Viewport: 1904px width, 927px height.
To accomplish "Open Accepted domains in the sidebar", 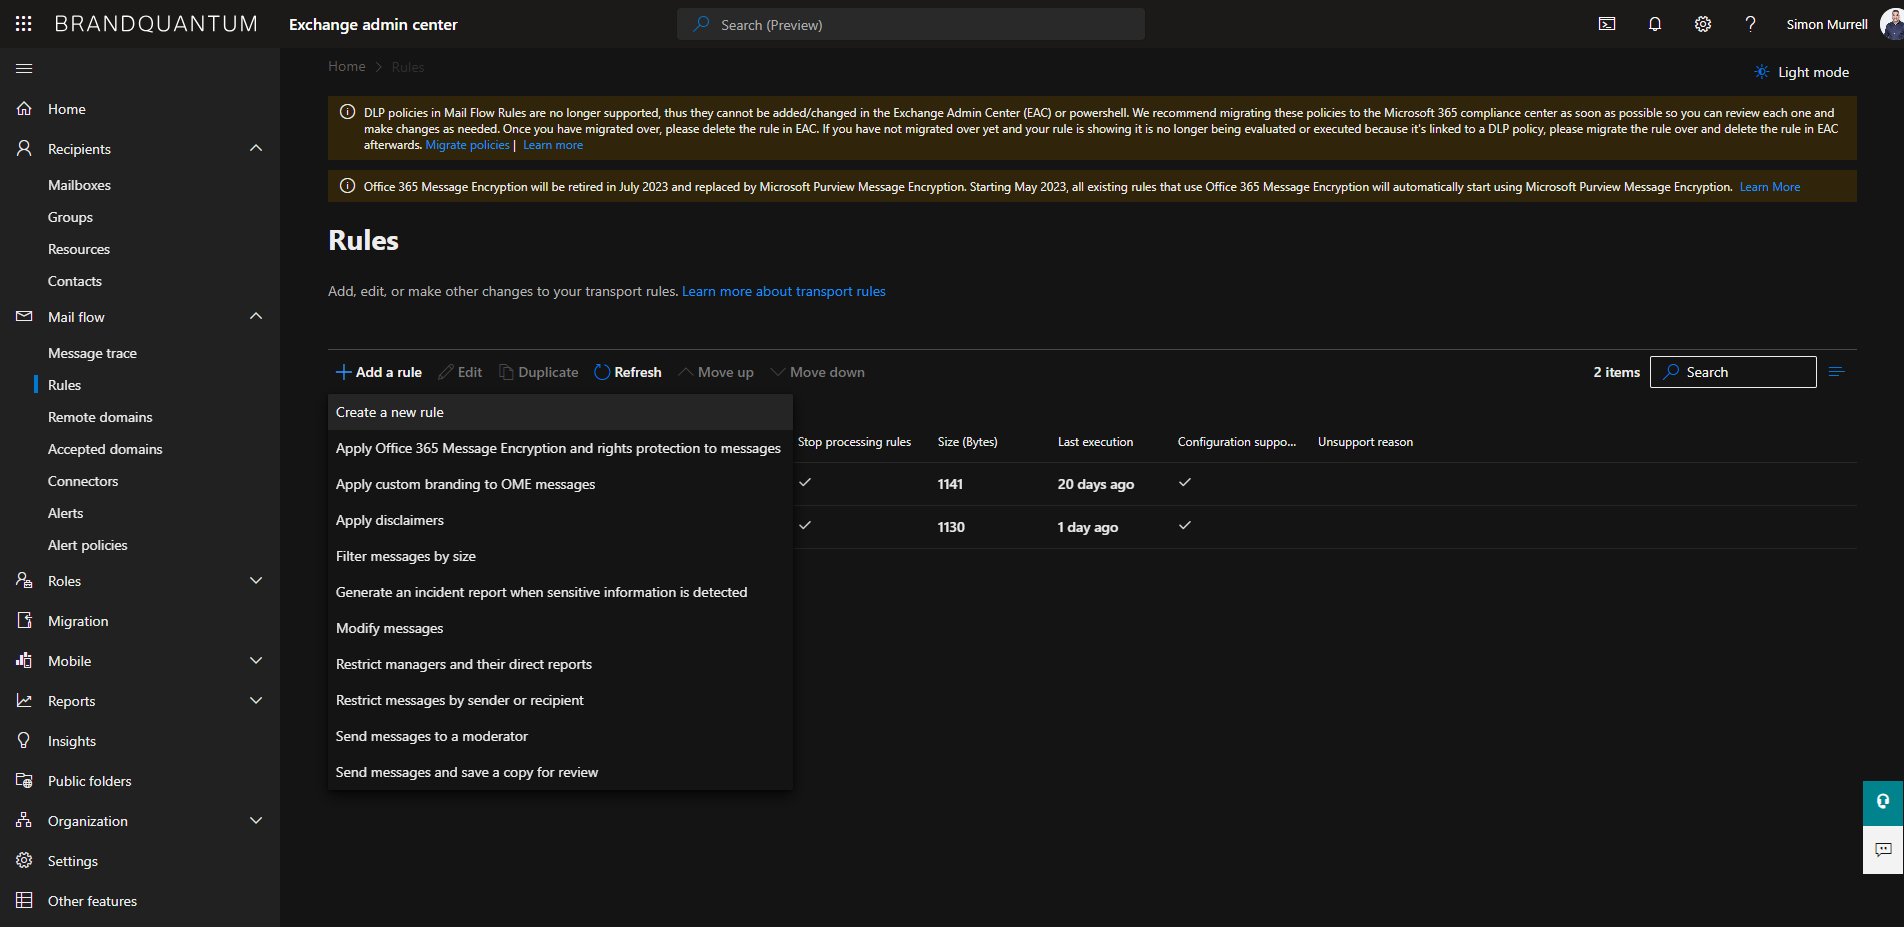I will (105, 449).
